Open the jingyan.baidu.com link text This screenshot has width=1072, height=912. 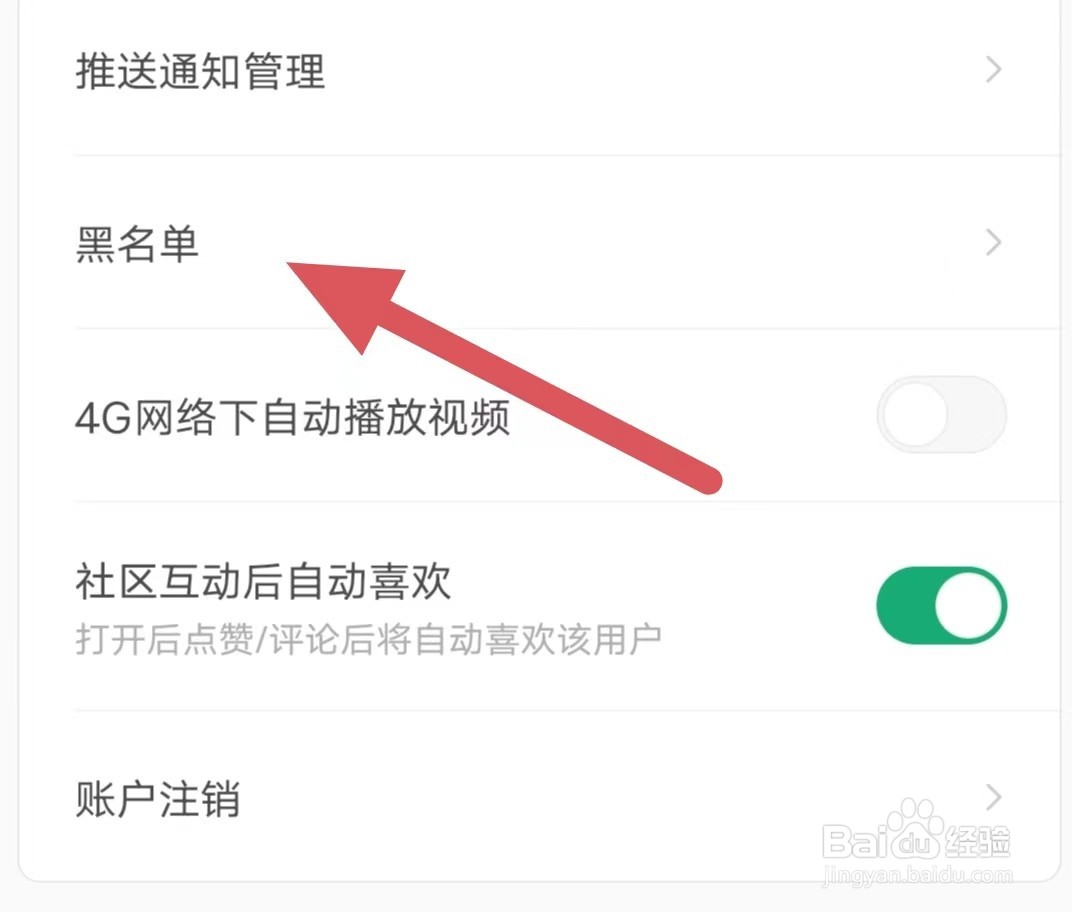click(x=917, y=875)
